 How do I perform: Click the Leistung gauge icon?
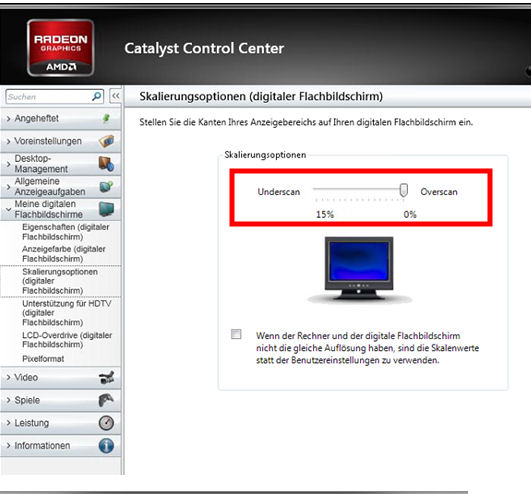[106, 423]
